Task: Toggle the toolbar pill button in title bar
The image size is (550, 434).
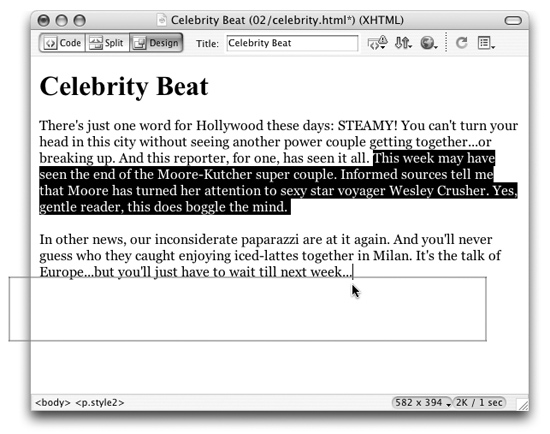Action: pos(513,20)
